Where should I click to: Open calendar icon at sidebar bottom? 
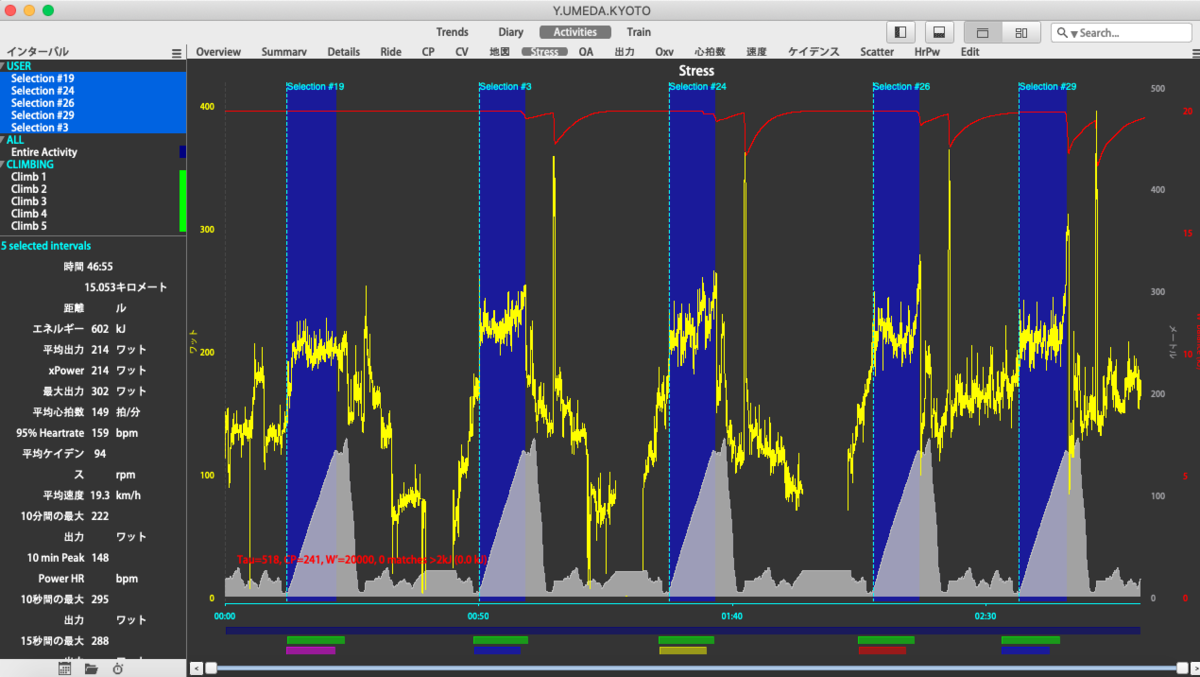click(65, 668)
